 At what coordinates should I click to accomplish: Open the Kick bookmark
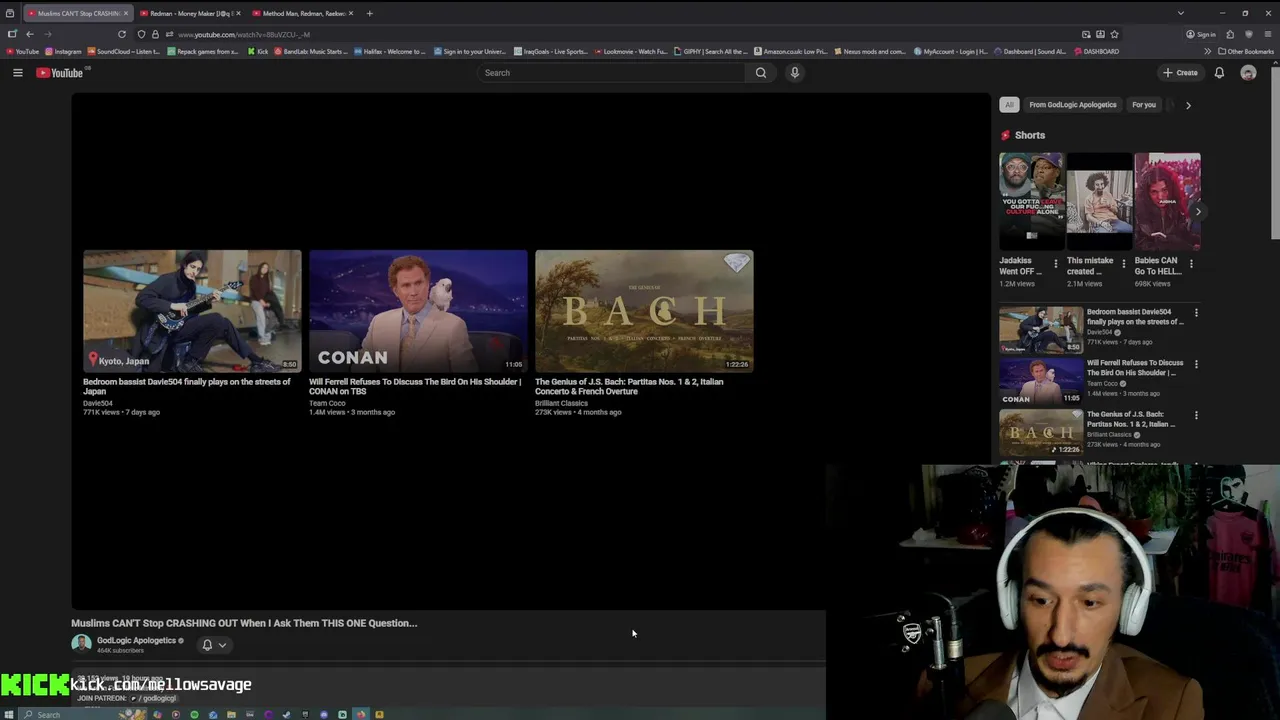258,51
